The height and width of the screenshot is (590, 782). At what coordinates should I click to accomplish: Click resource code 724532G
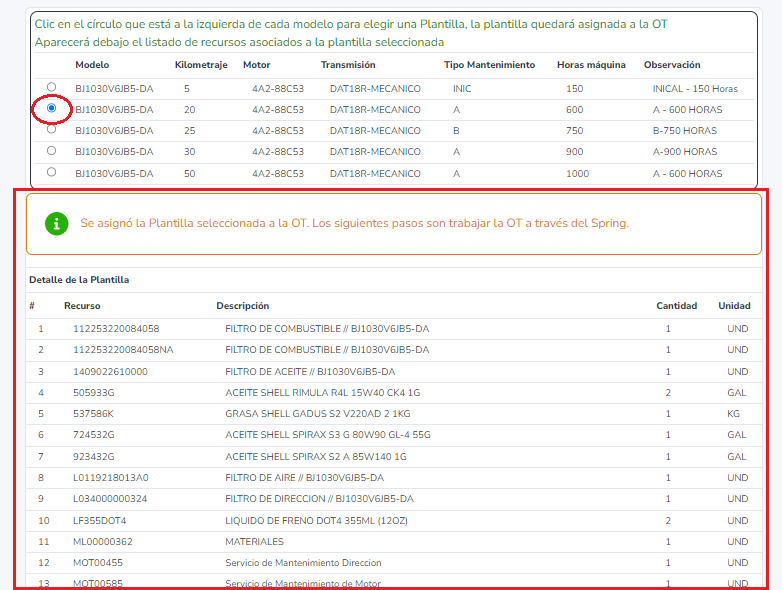pyautogui.click(x=94, y=435)
